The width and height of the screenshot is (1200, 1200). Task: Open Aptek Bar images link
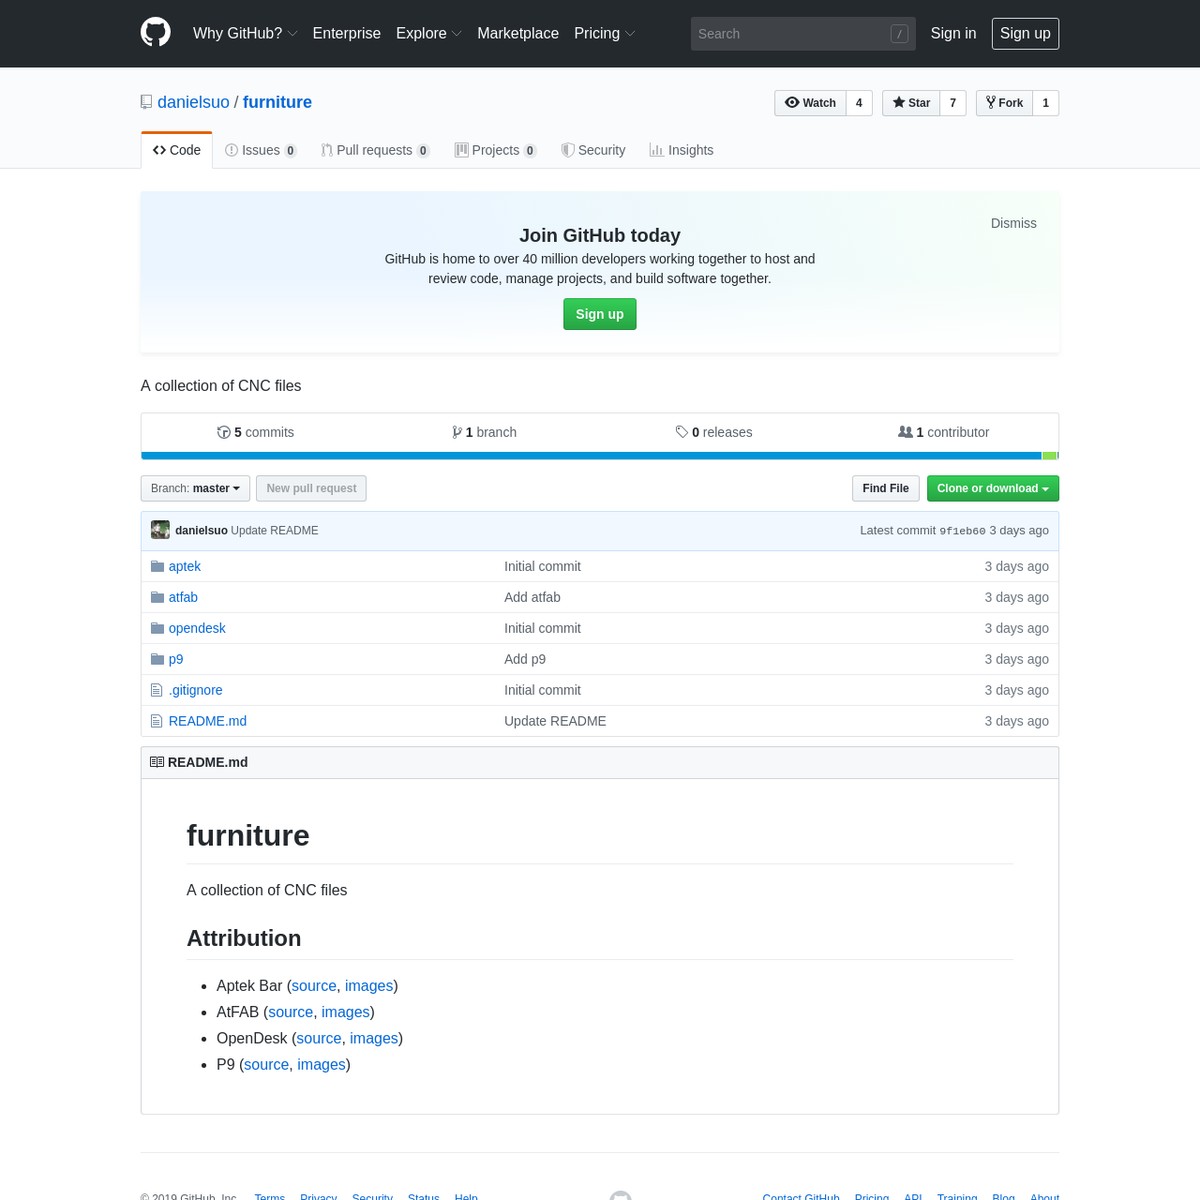(369, 986)
